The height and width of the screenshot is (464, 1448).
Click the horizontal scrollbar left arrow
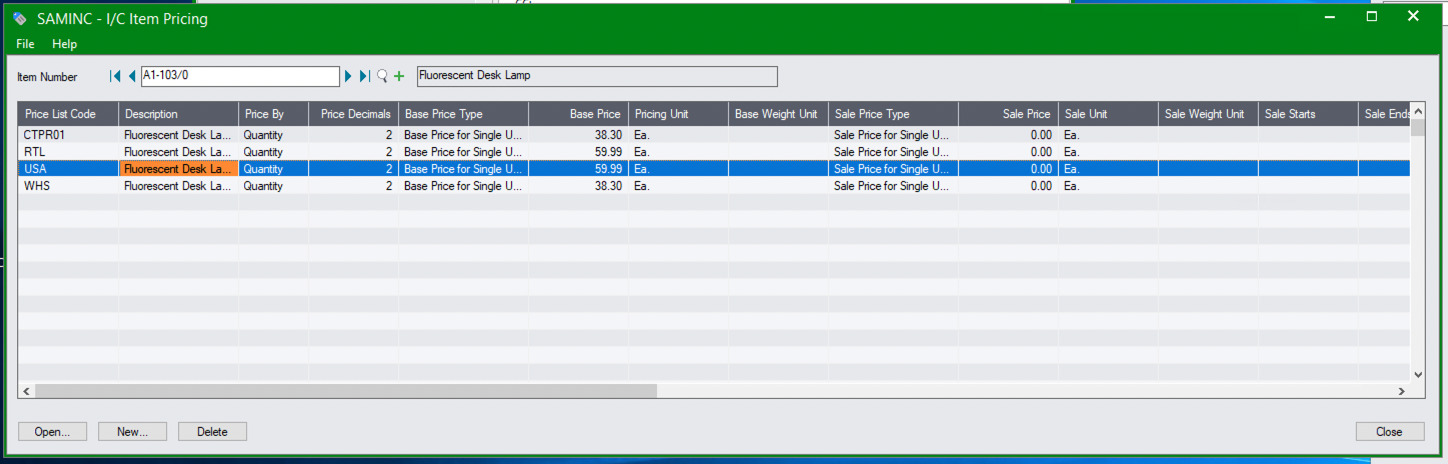[27, 390]
